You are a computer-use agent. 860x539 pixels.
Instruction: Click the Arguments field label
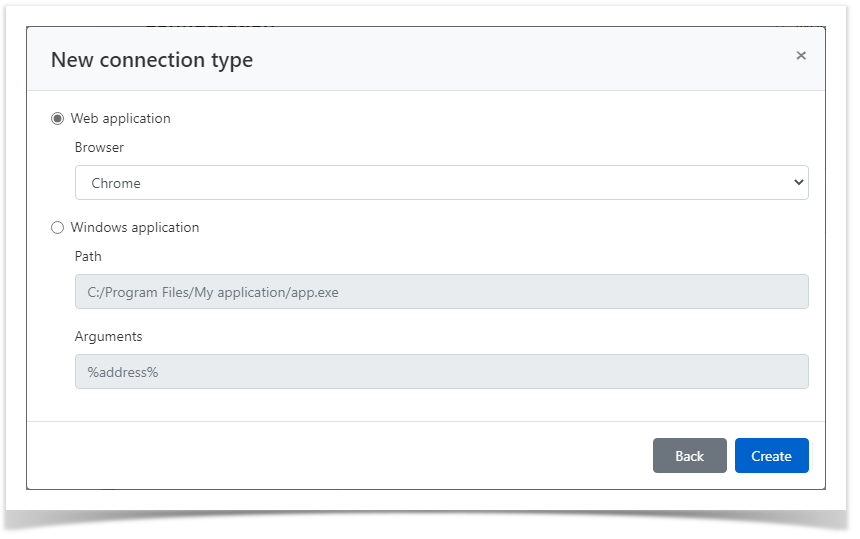pos(108,336)
